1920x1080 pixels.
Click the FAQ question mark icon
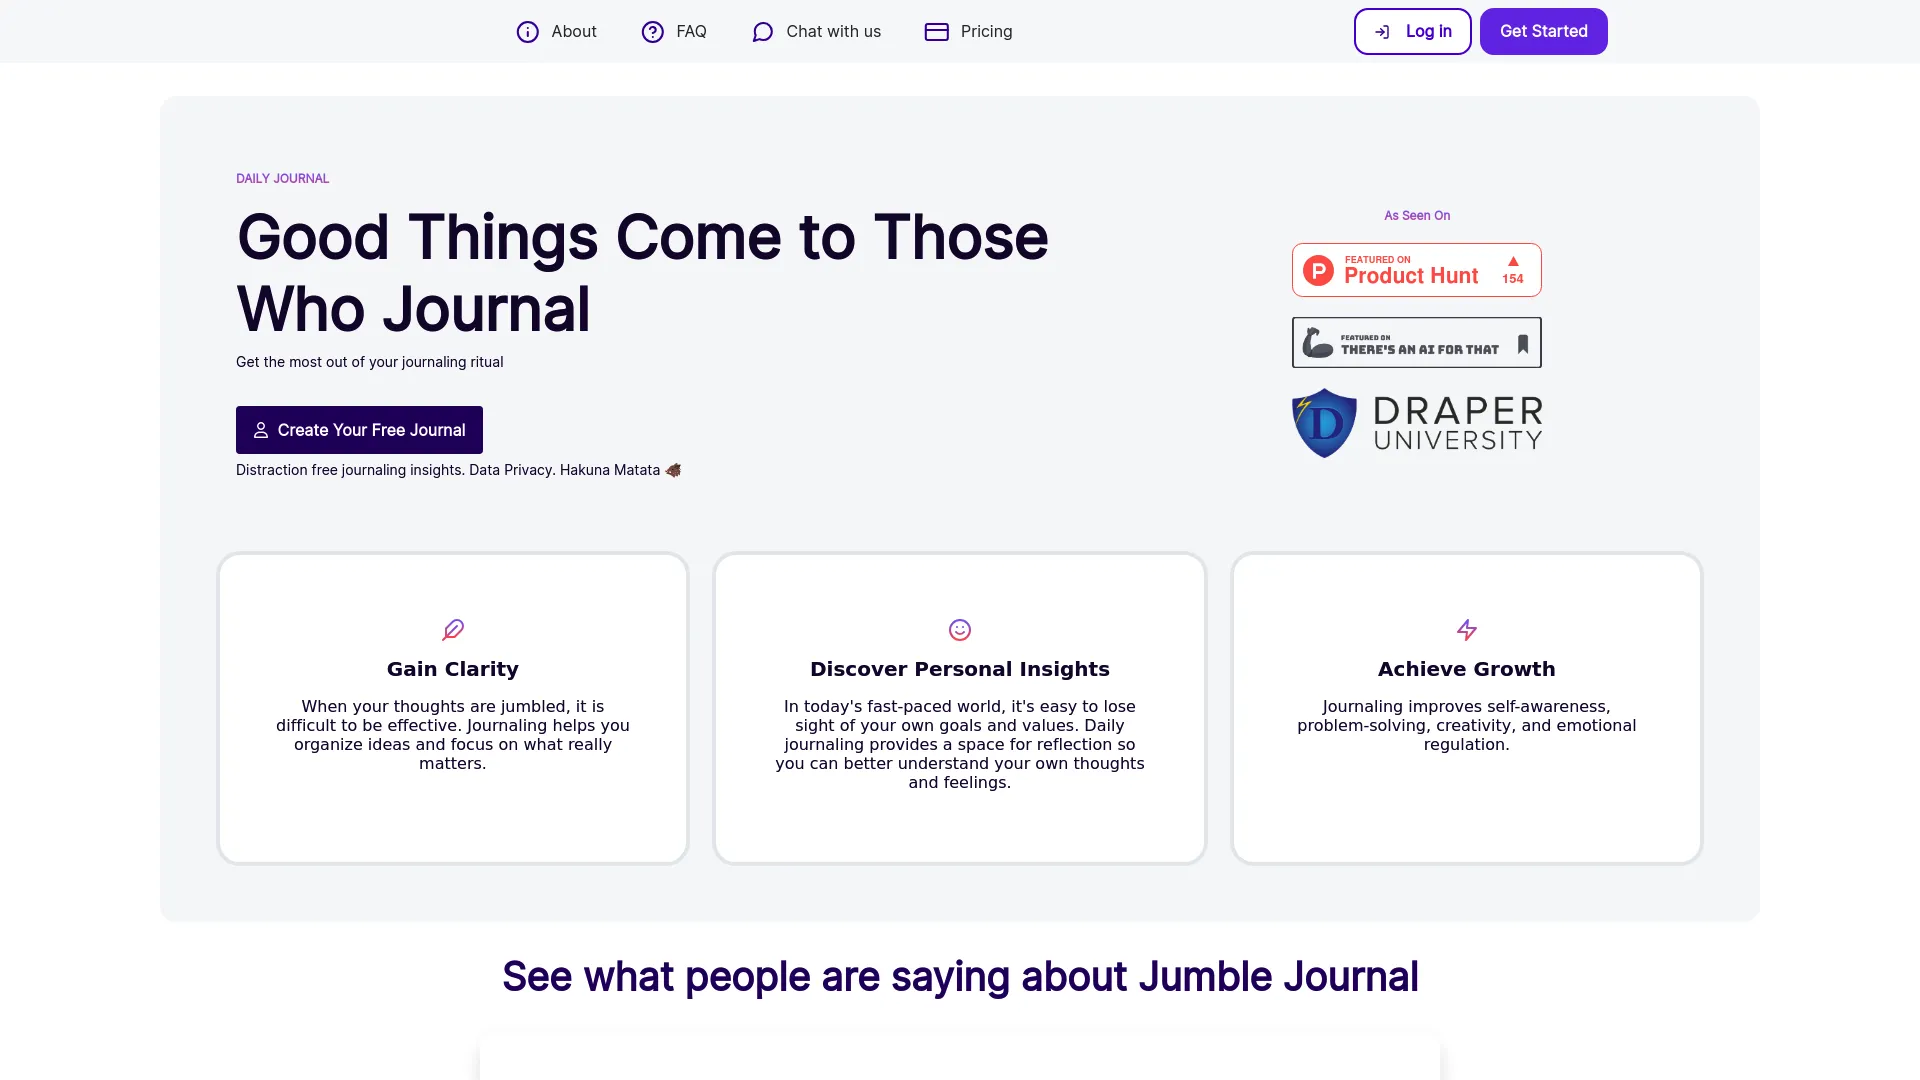[x=652, y=32]
